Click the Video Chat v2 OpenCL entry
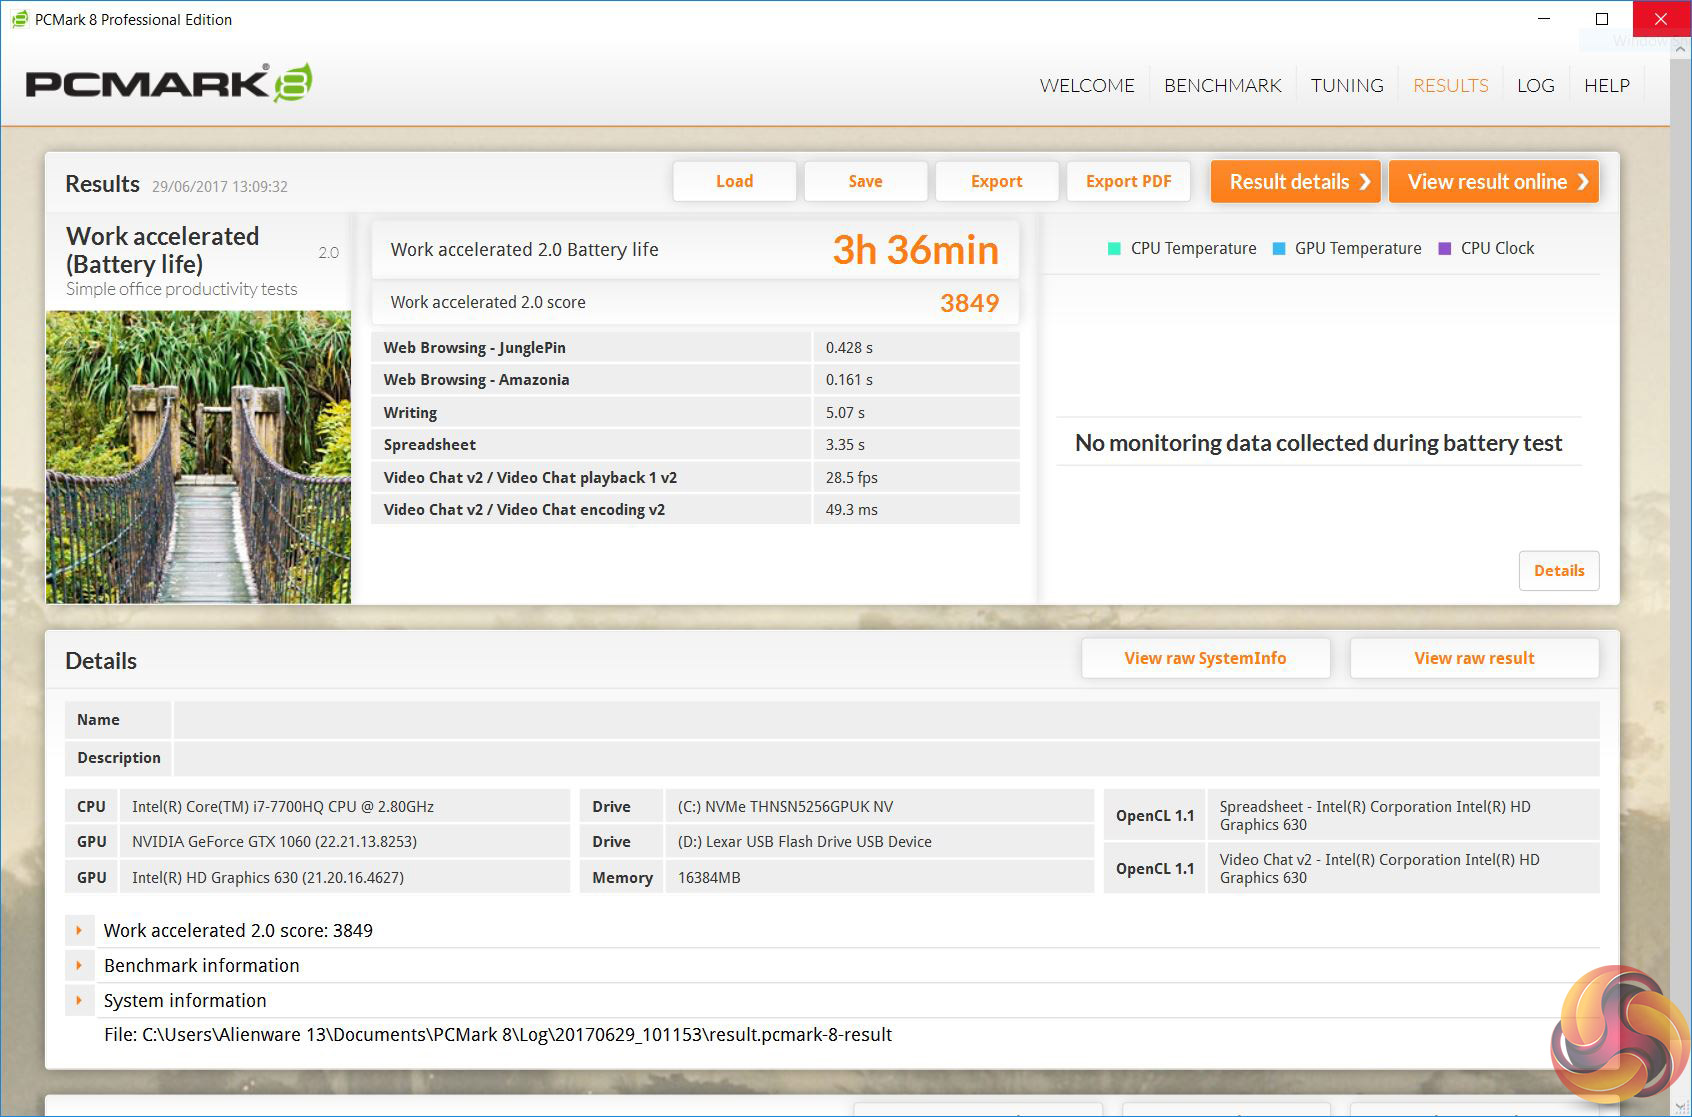Viewport: 1692px width, 1117px height. click(1402, 868)
